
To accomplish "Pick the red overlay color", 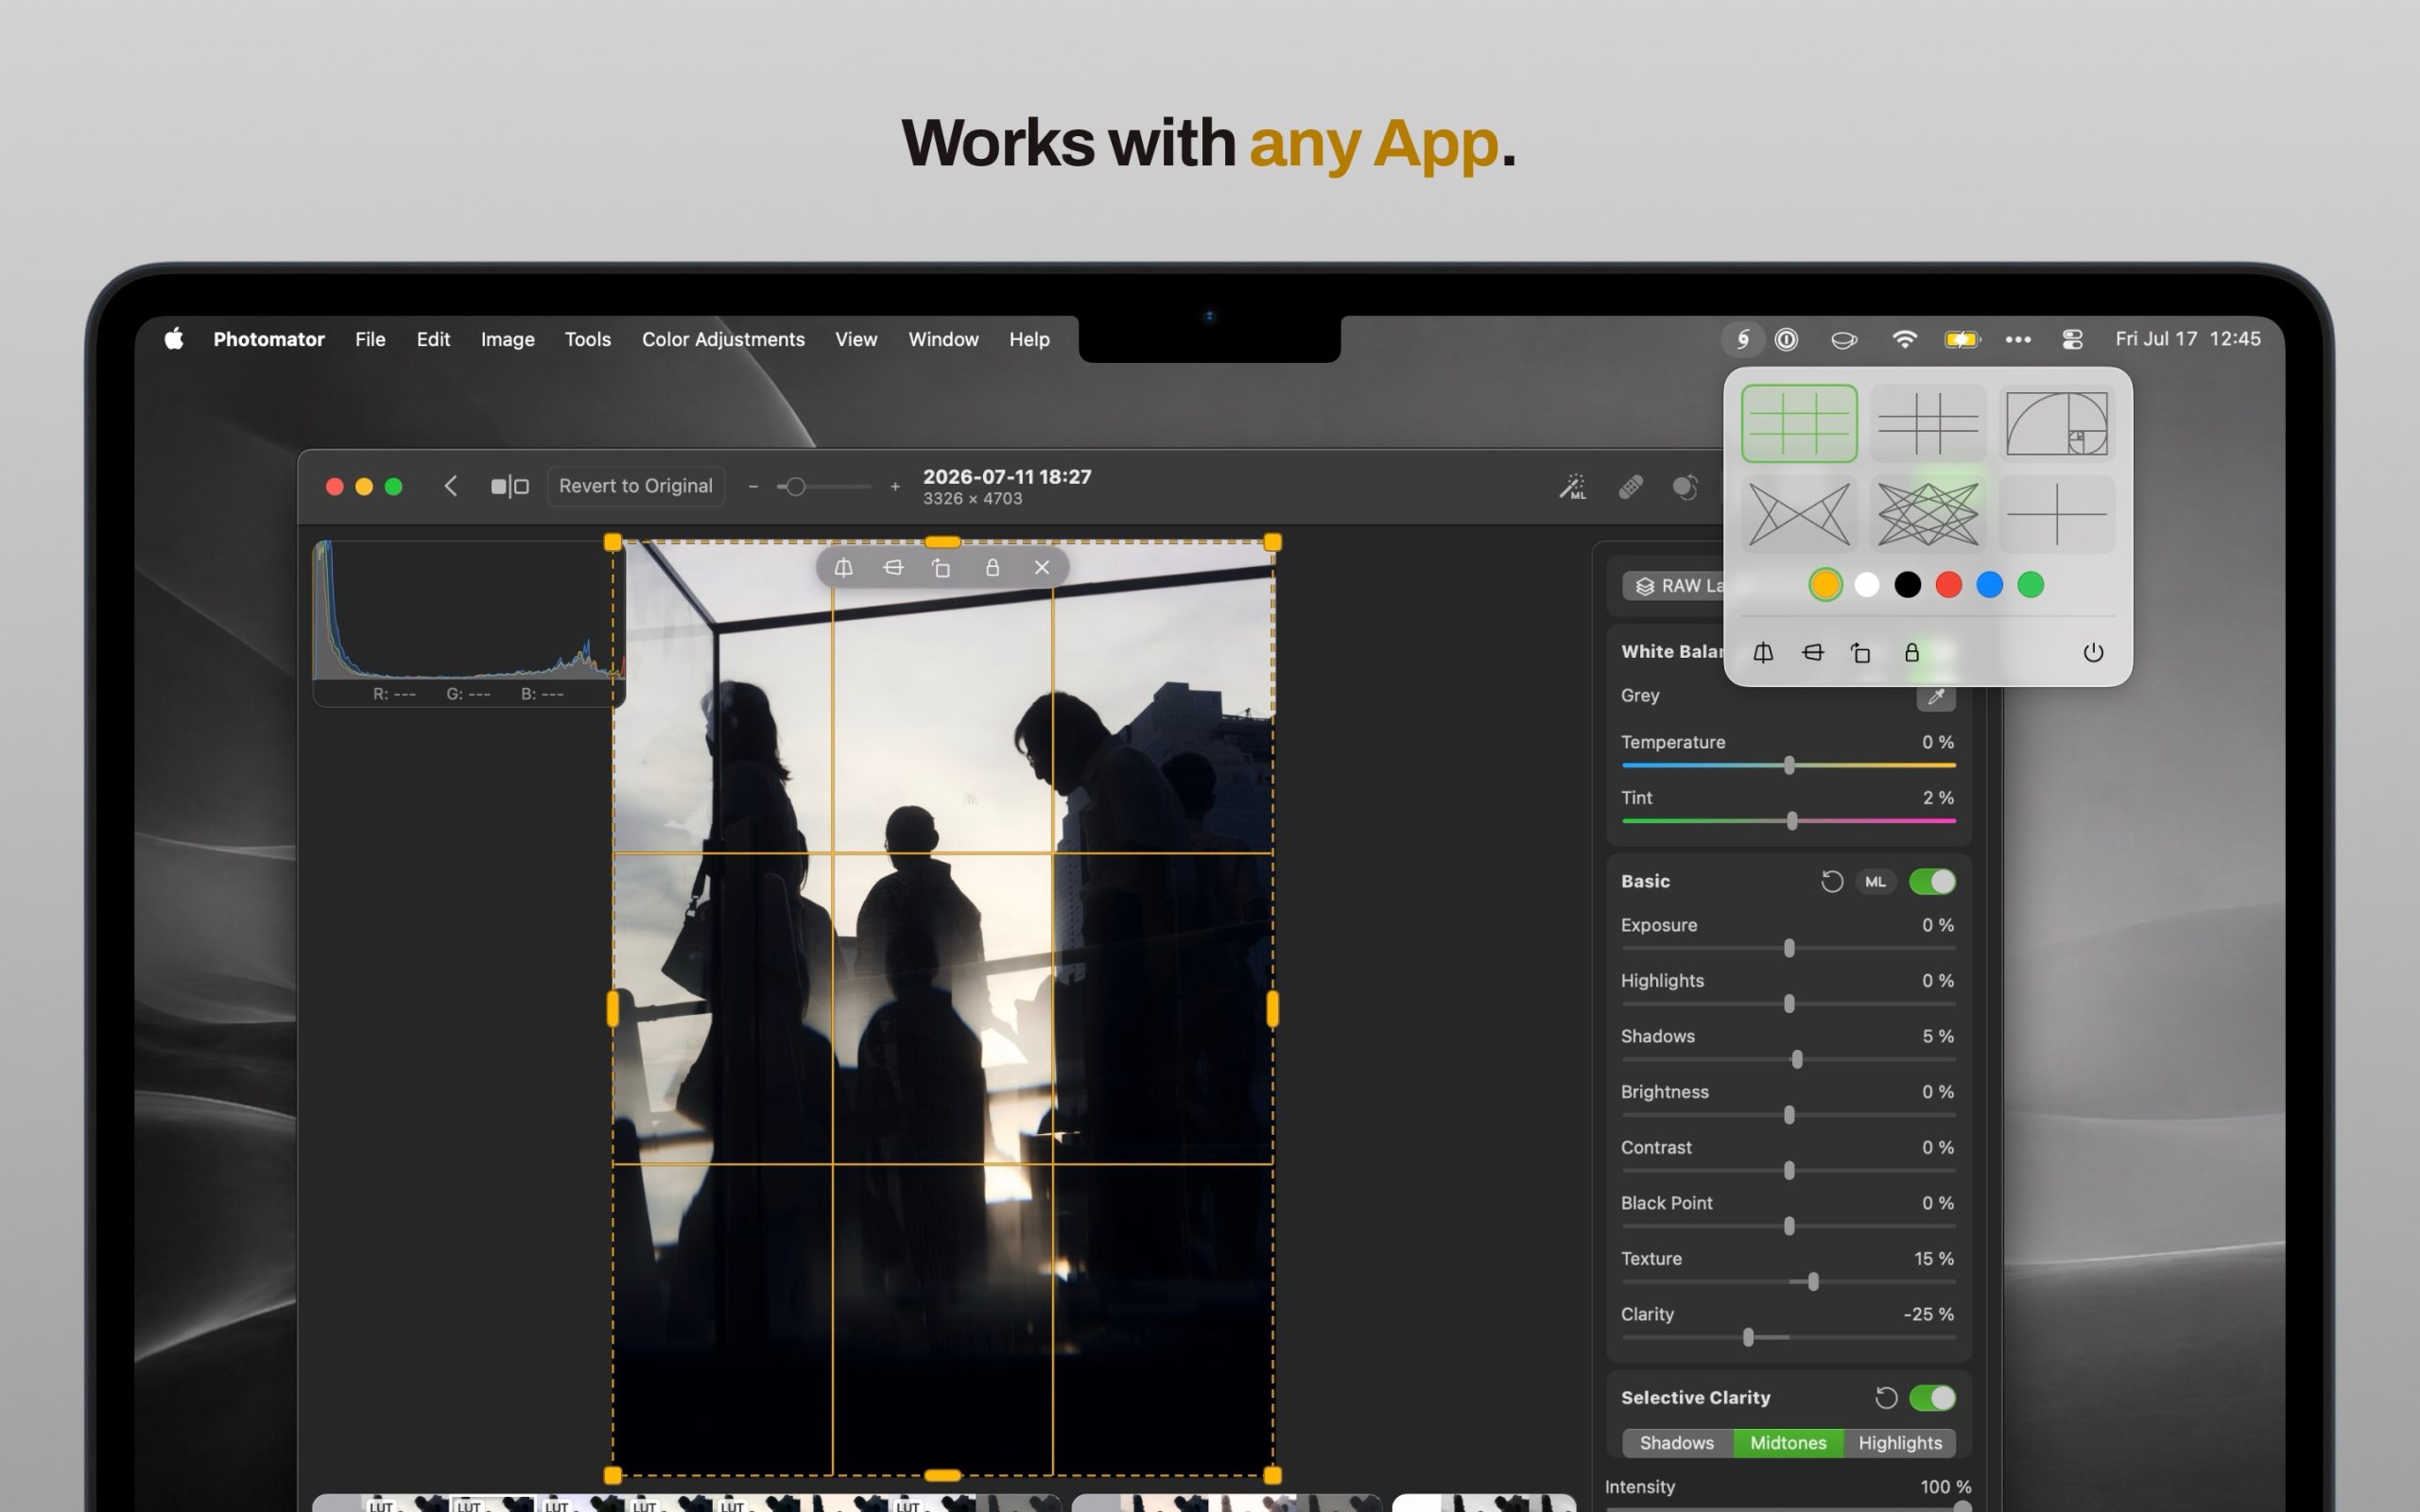I will tap(1948, 585).
